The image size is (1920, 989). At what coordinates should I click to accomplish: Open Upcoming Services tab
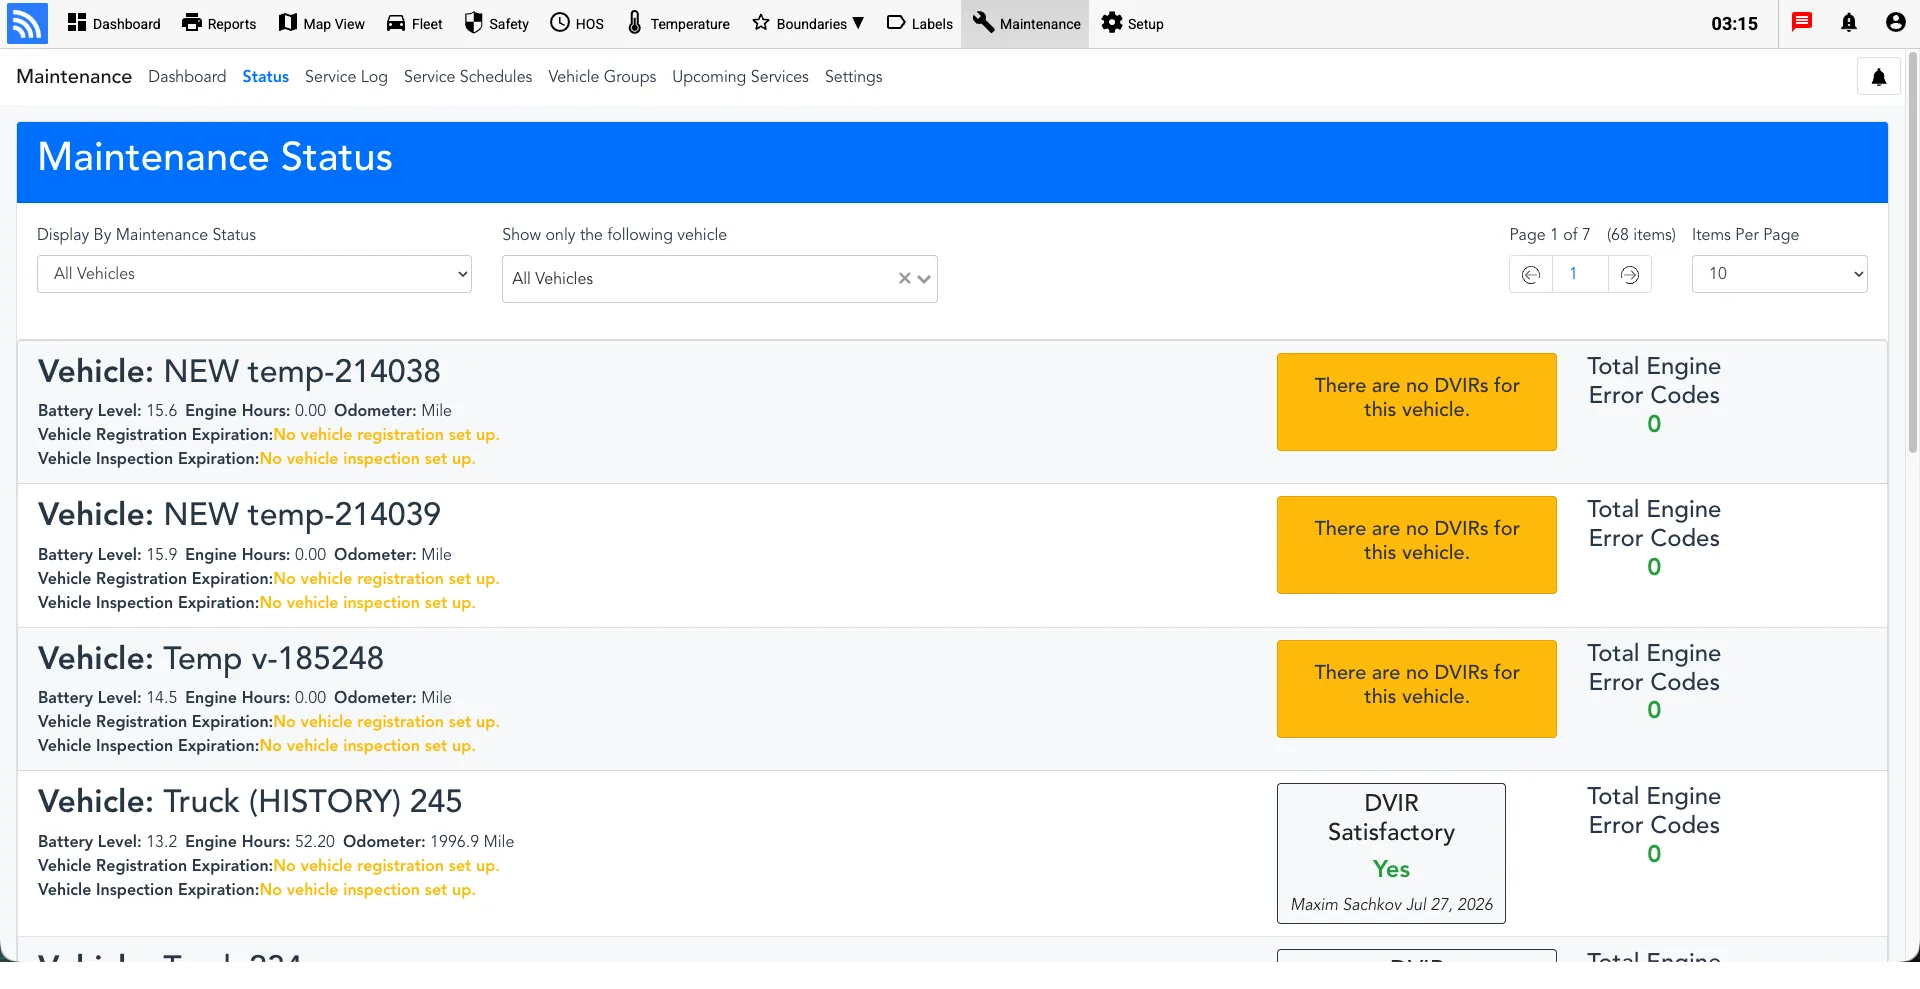click(x=740, y=76)
